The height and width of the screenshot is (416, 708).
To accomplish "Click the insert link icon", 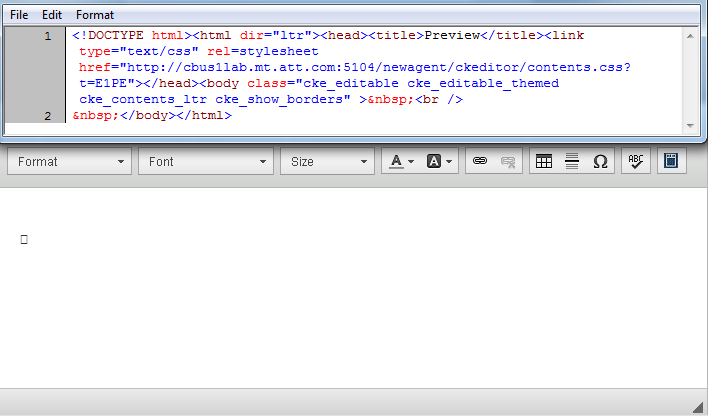I will [480, 161].
